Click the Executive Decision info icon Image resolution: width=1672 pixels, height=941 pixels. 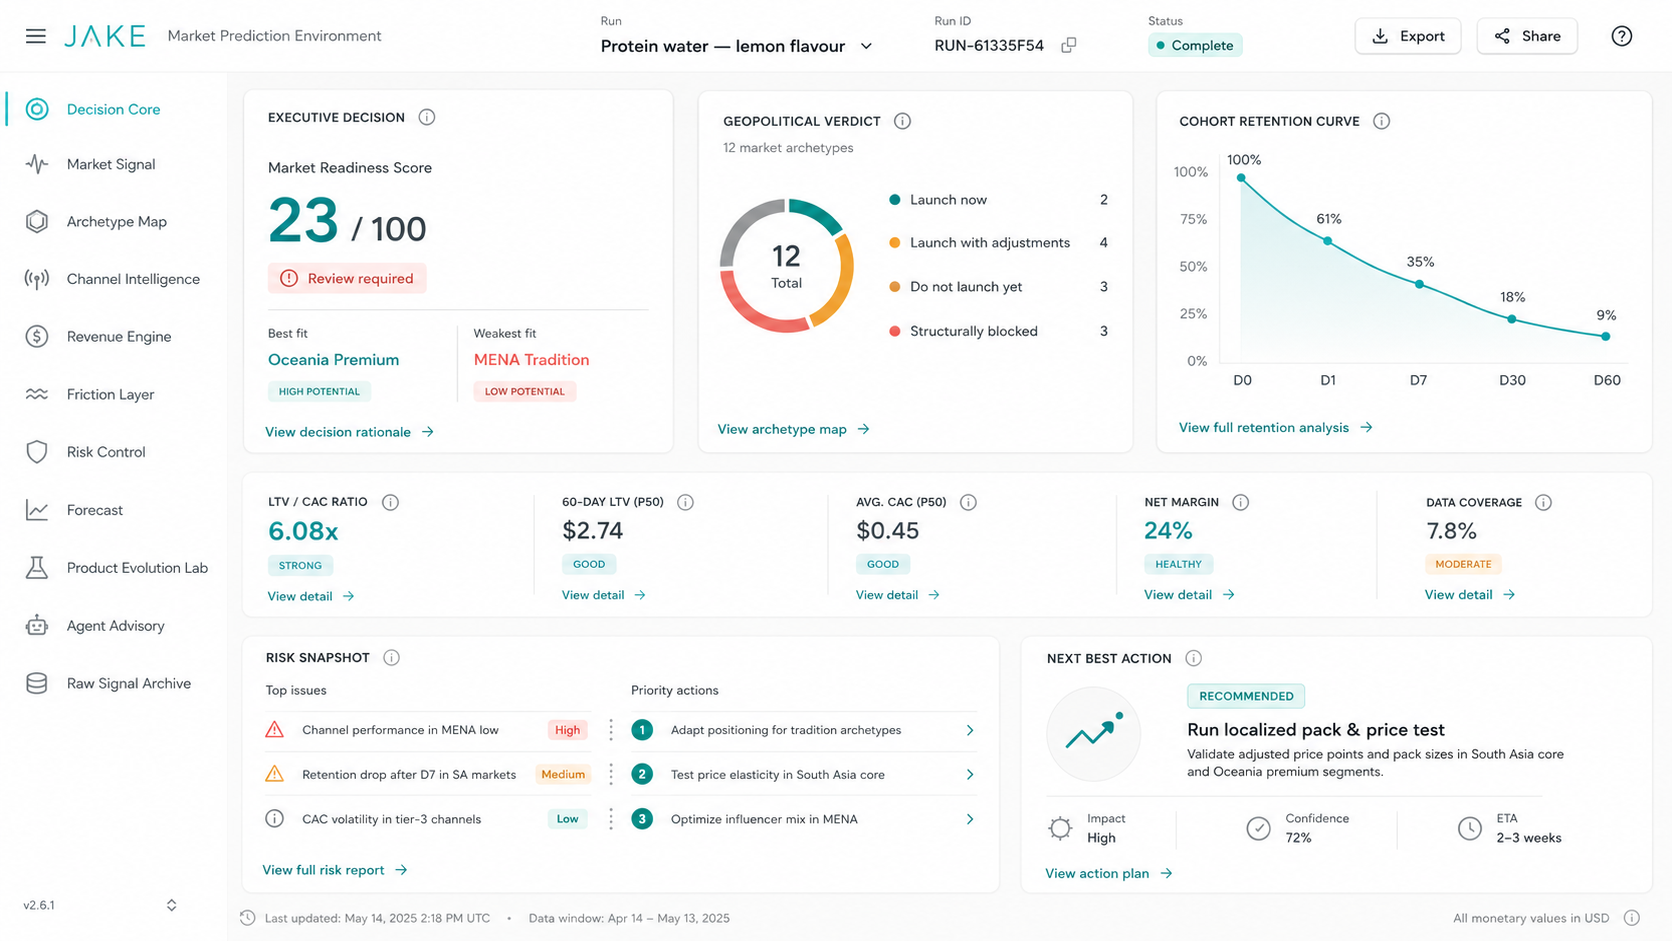point(427,117)
